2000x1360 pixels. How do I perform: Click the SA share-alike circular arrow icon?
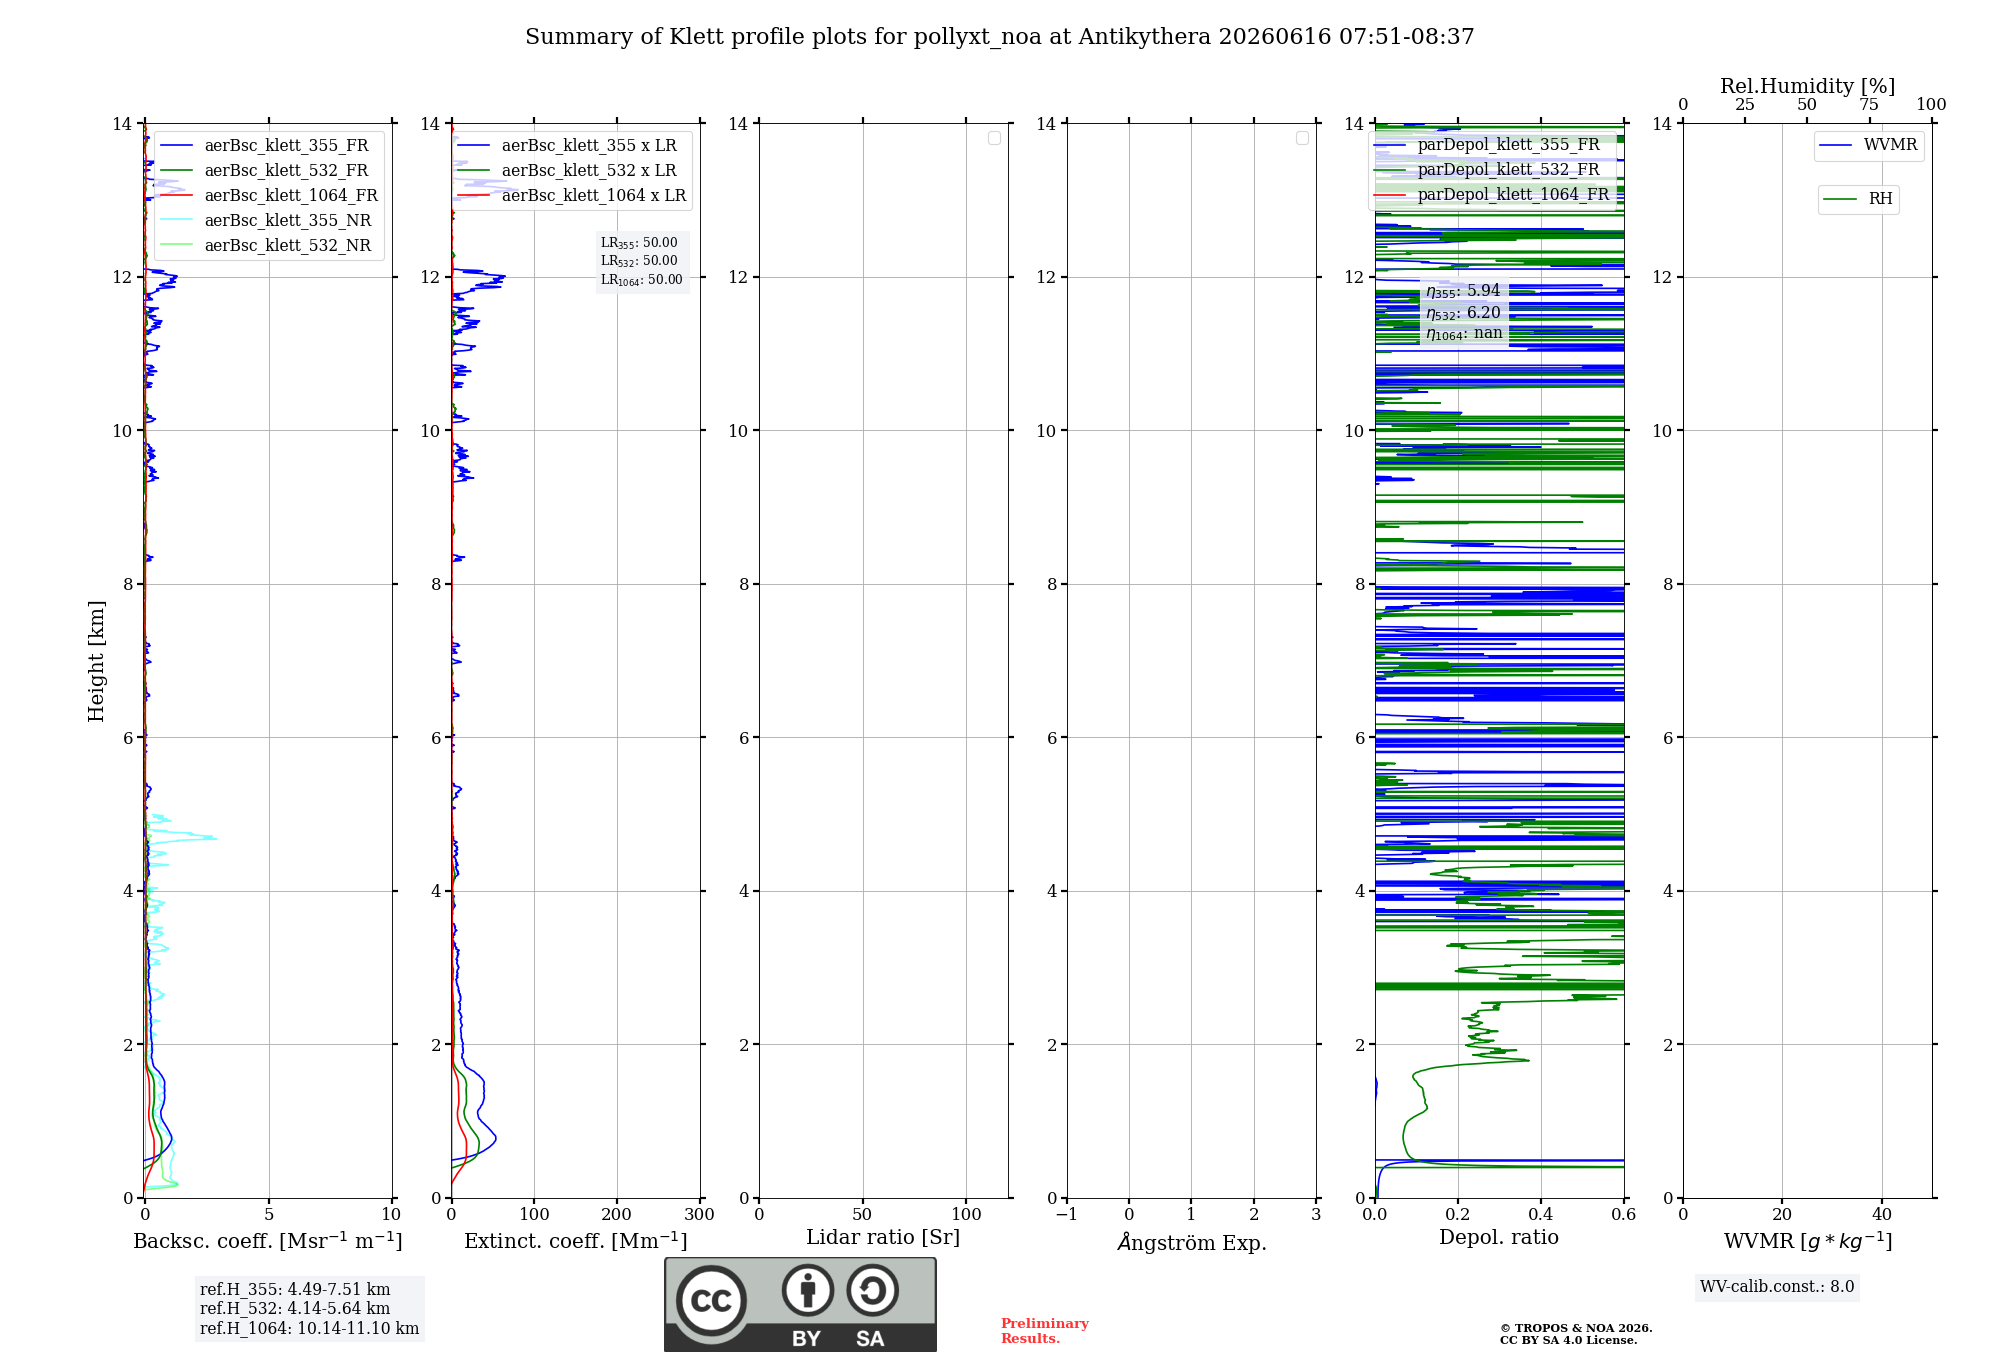click(x=872, y=1290)
